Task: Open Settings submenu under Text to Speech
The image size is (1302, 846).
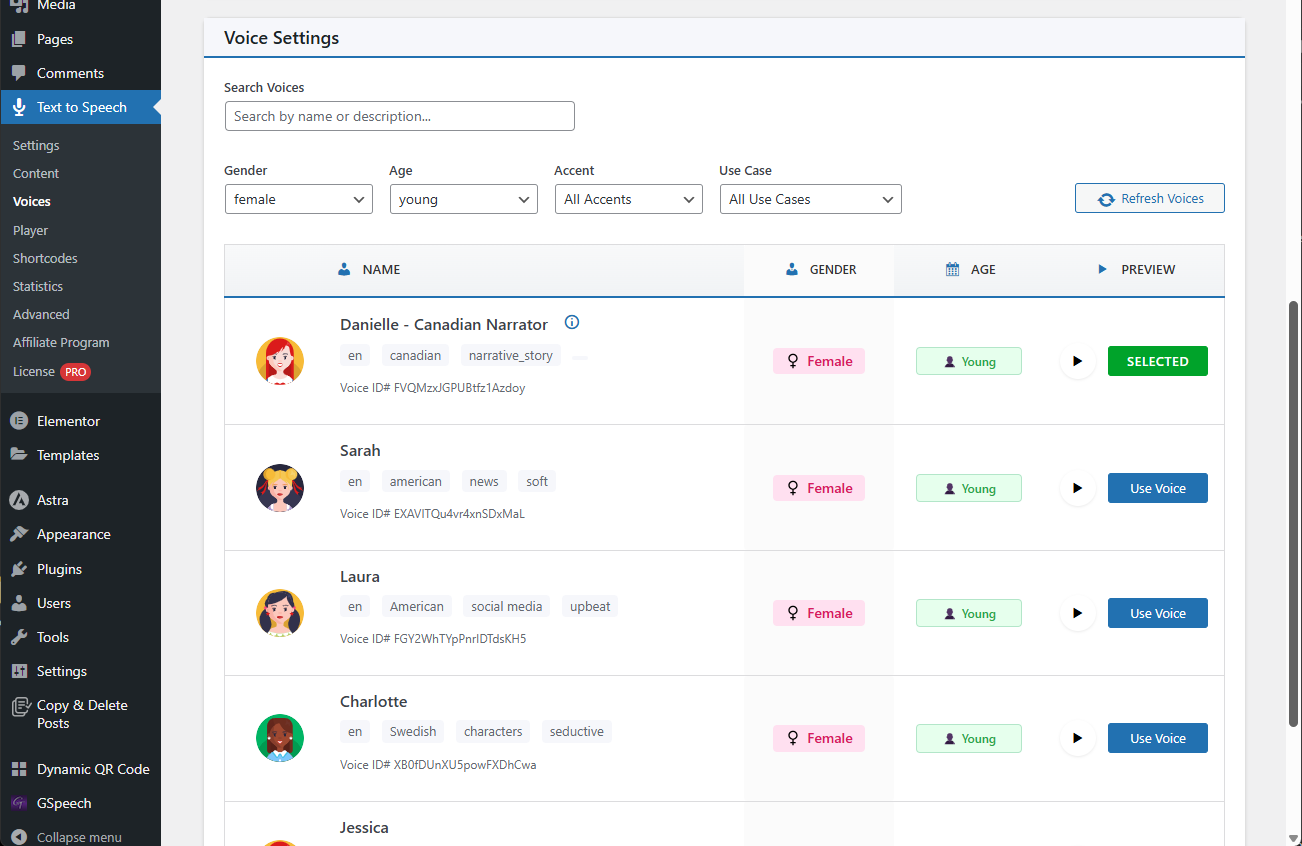Action: tap(36, 145)
